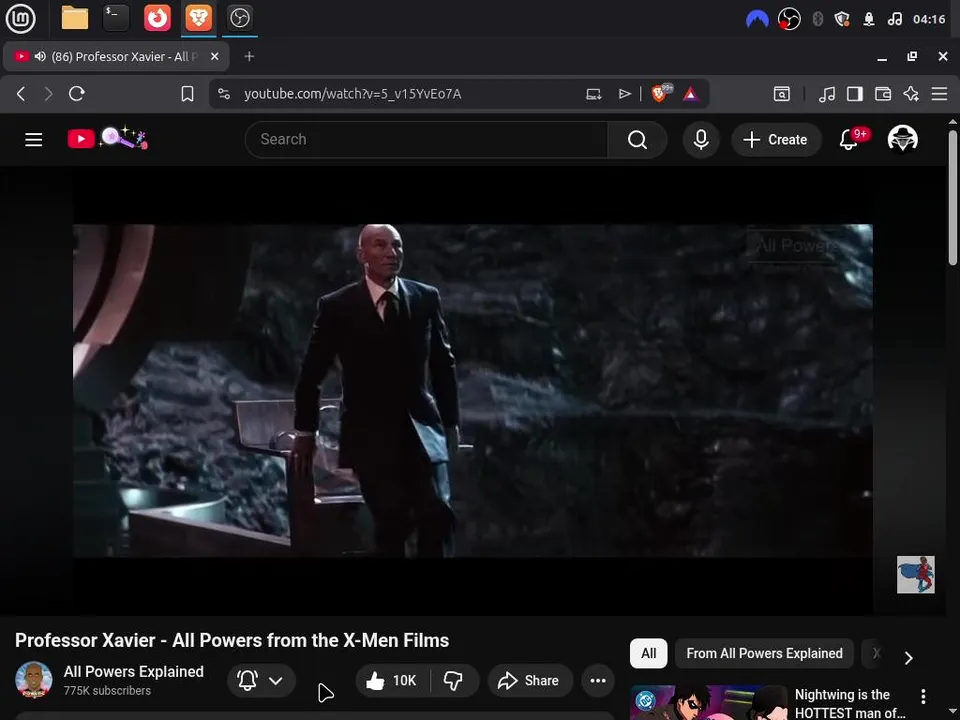Open the Files folder launcher in panel

point(75,18)
